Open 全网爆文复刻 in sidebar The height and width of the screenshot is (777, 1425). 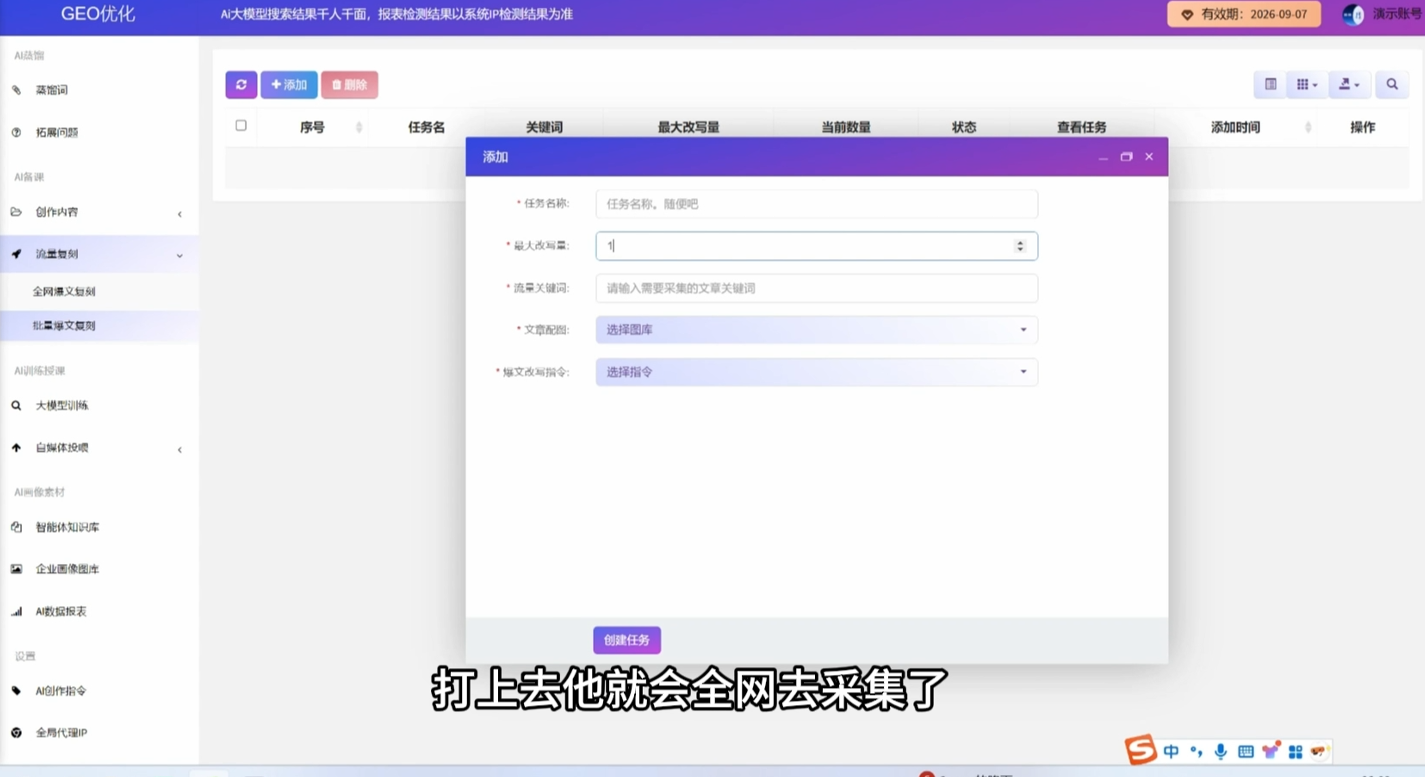(64, 292)
